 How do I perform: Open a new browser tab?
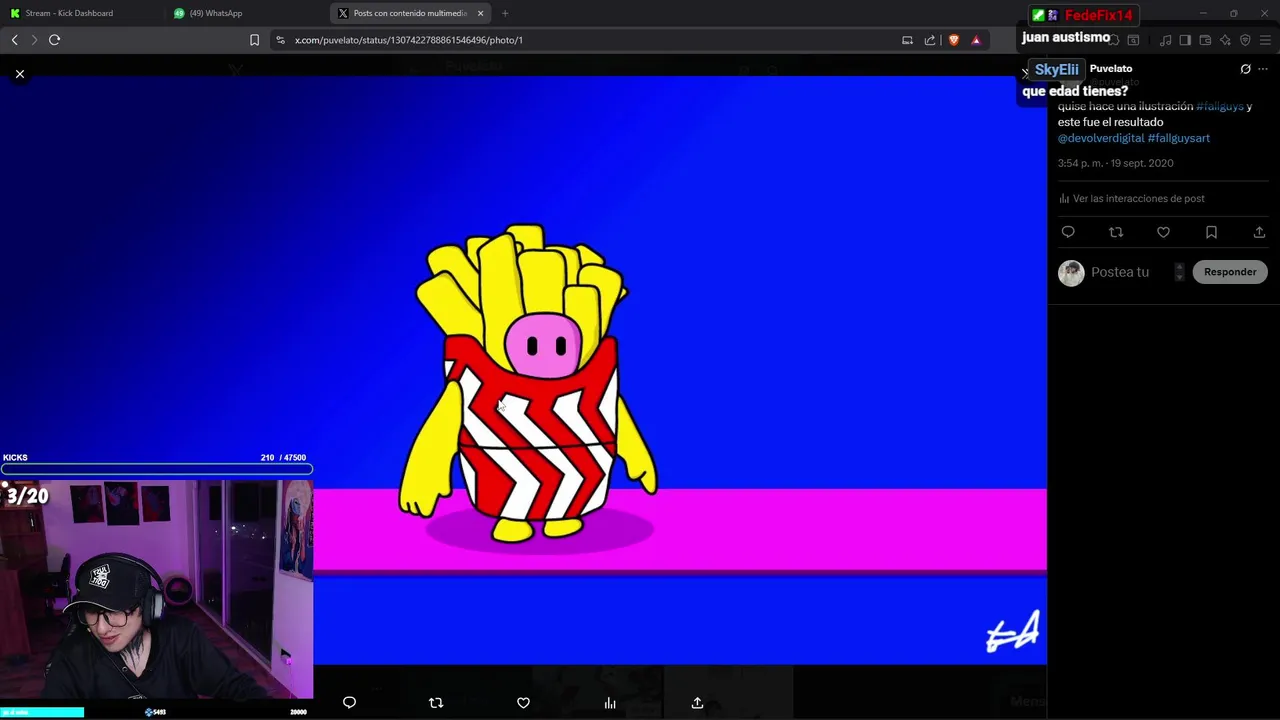click(x=505, y=13)
